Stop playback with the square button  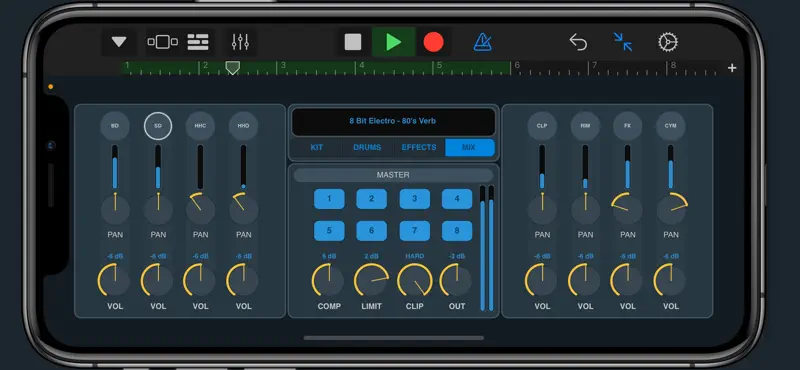click(x=353, y=42)
